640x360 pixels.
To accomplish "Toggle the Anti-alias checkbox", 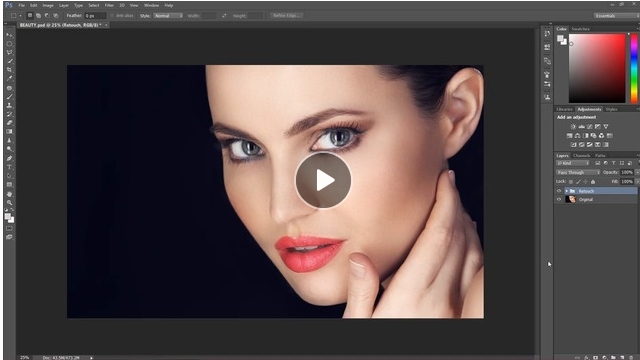I will pos(112,16).
